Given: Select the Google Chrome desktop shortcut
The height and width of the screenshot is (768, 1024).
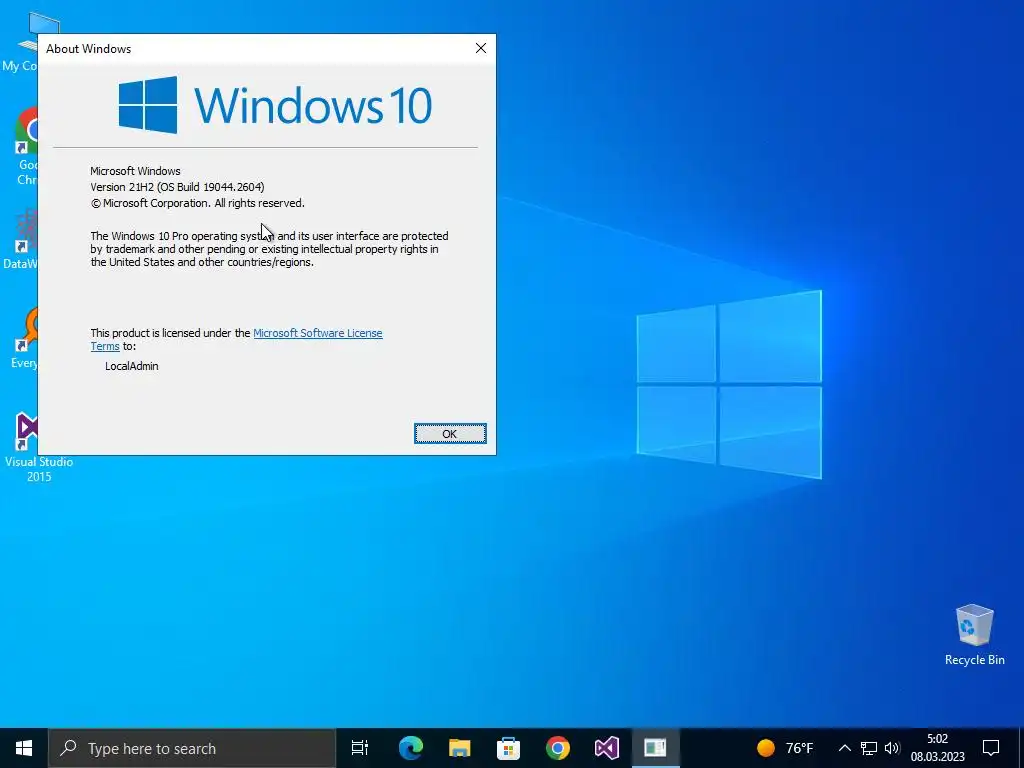Looking at the screenshot, I should 27,147.
